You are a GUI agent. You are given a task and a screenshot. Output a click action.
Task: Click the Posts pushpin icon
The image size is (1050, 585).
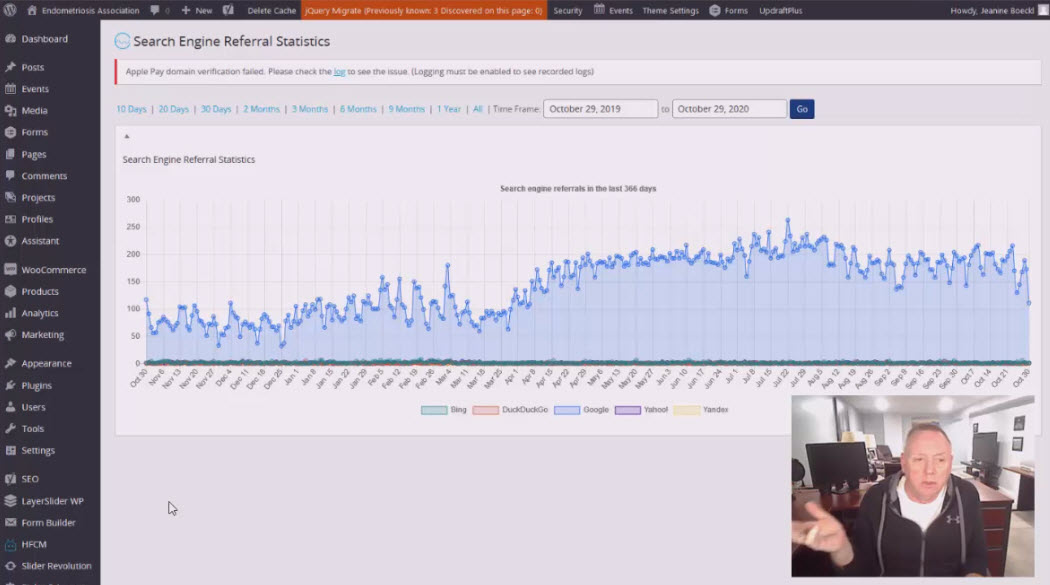click(x=10, y=67)
